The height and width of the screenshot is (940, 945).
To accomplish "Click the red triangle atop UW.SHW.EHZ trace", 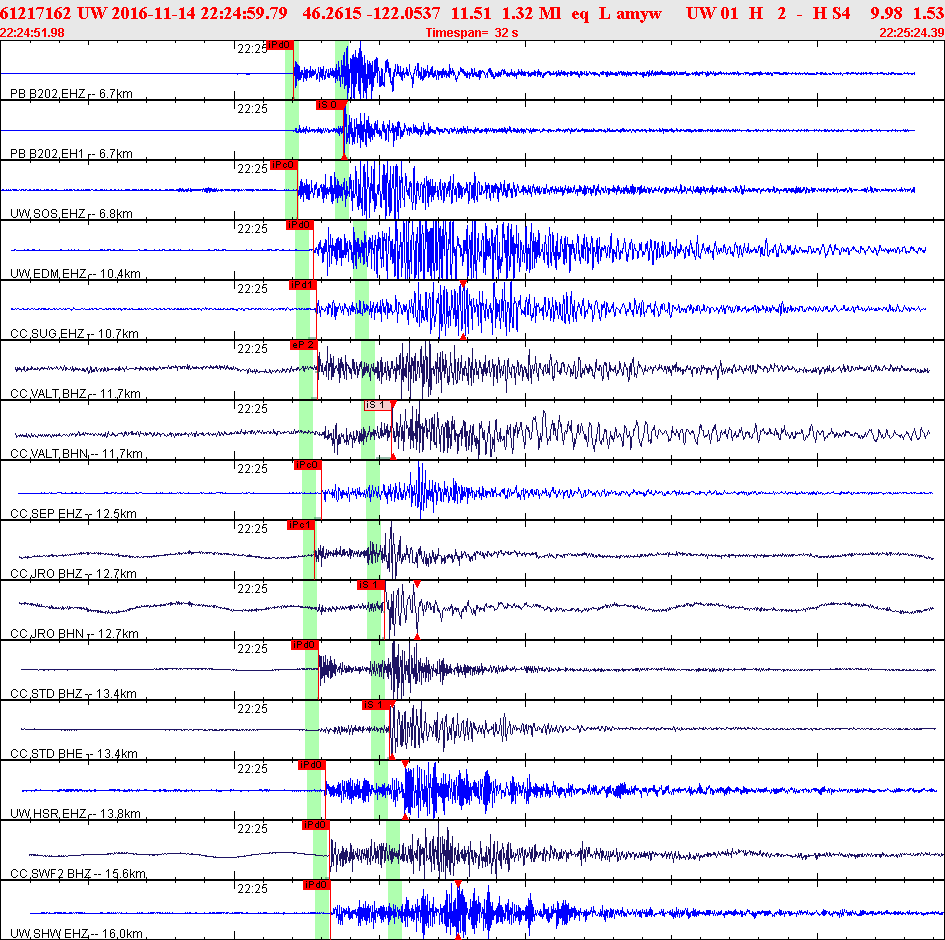I will tap(457, 885).
